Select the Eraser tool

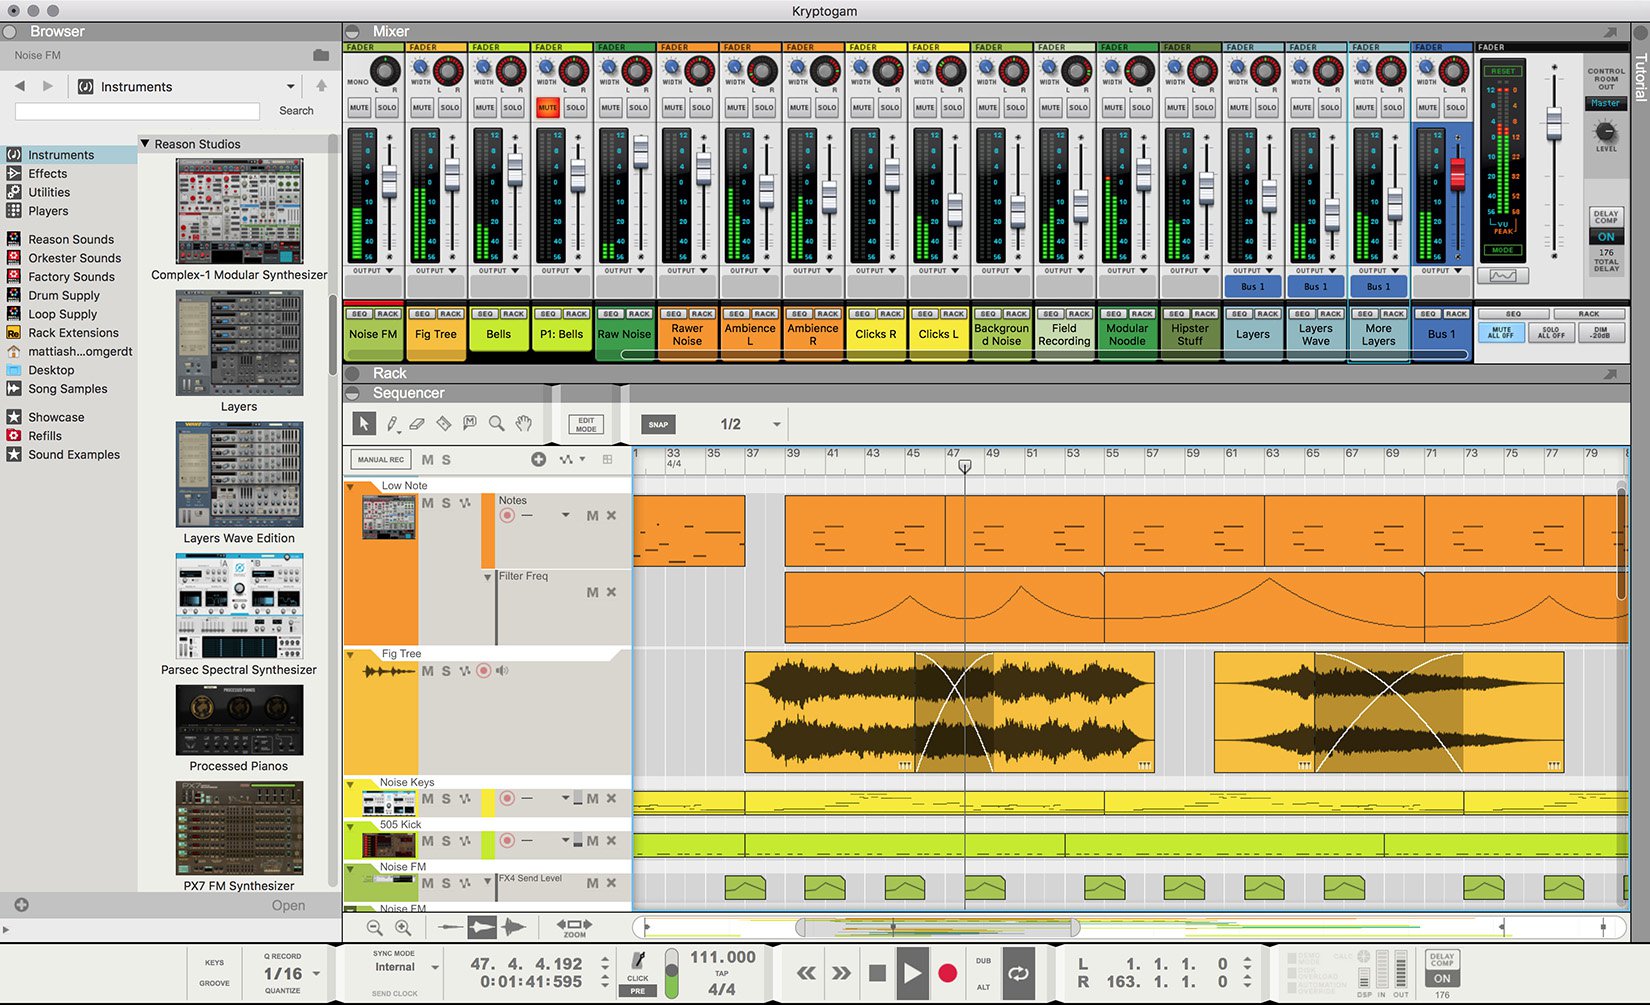click(418, 424)
